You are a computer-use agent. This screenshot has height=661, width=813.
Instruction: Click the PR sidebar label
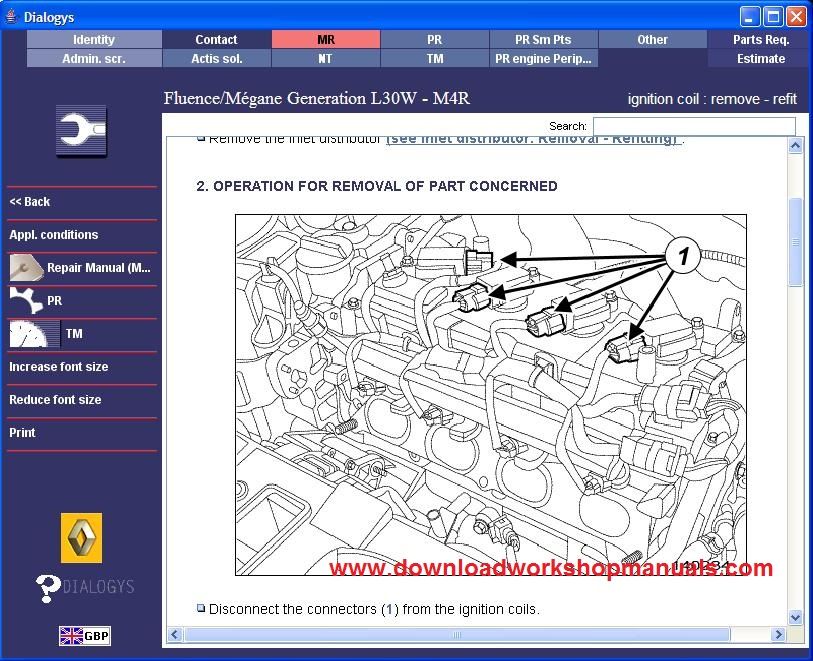click(x=54, y=301)
